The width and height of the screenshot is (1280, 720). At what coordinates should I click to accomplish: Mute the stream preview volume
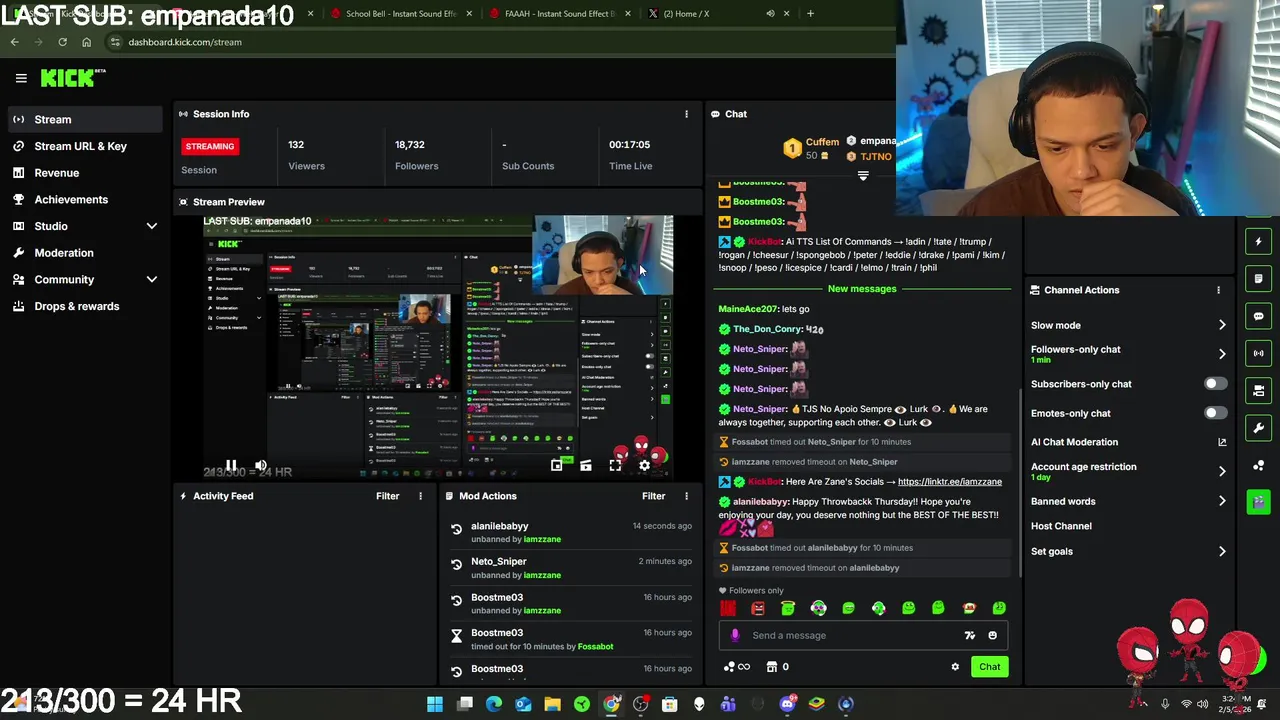pyautogui.click(x=260, y=466)
